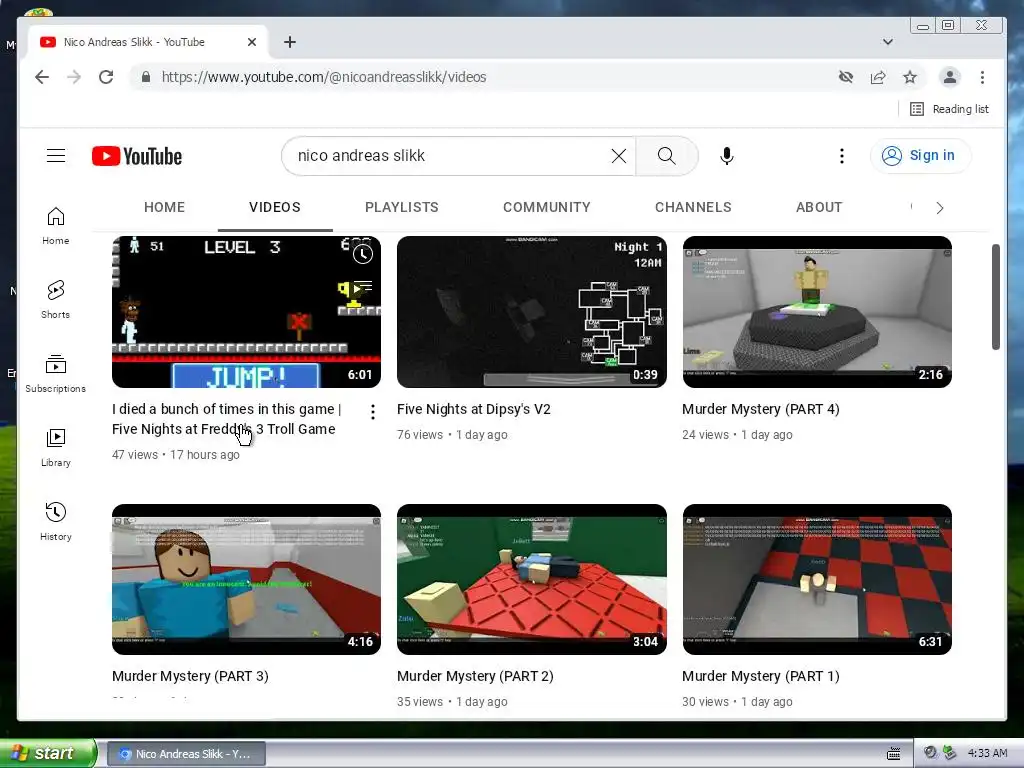Click the Night 1 12AM dark thumbnail
1024x768 pixels.
click(x=532, y=312)
